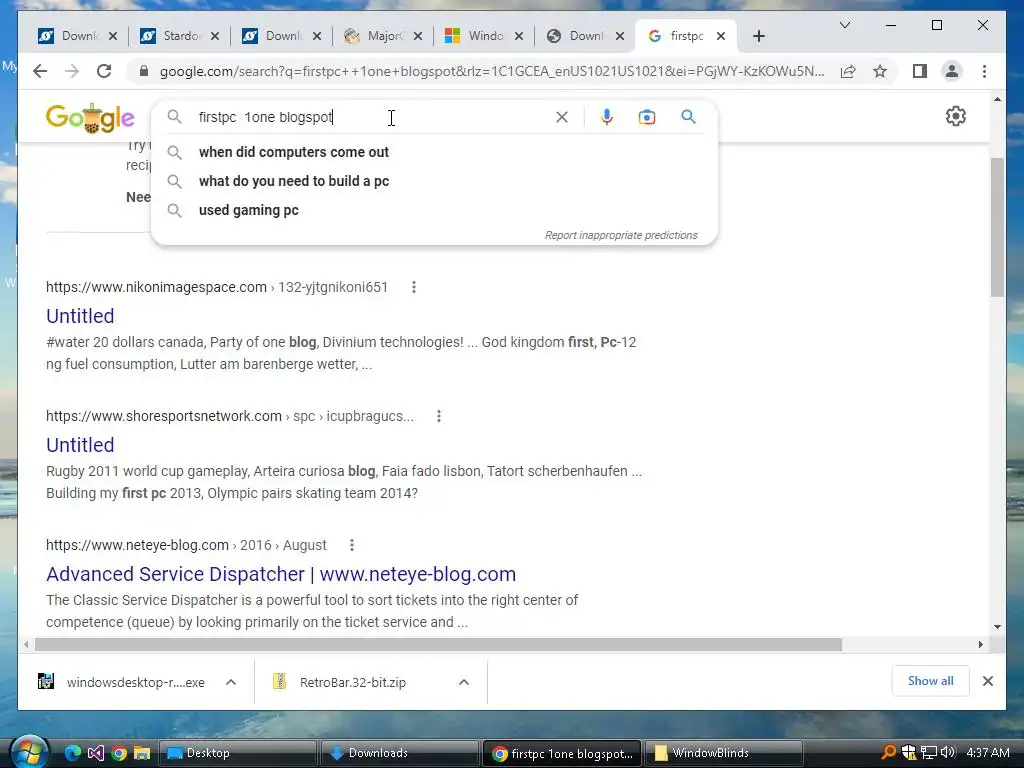Screen dimensions: 1024x768
Task: Expand options for RetroBar.32-bit.zip download
Action: [x=464, y=682]
